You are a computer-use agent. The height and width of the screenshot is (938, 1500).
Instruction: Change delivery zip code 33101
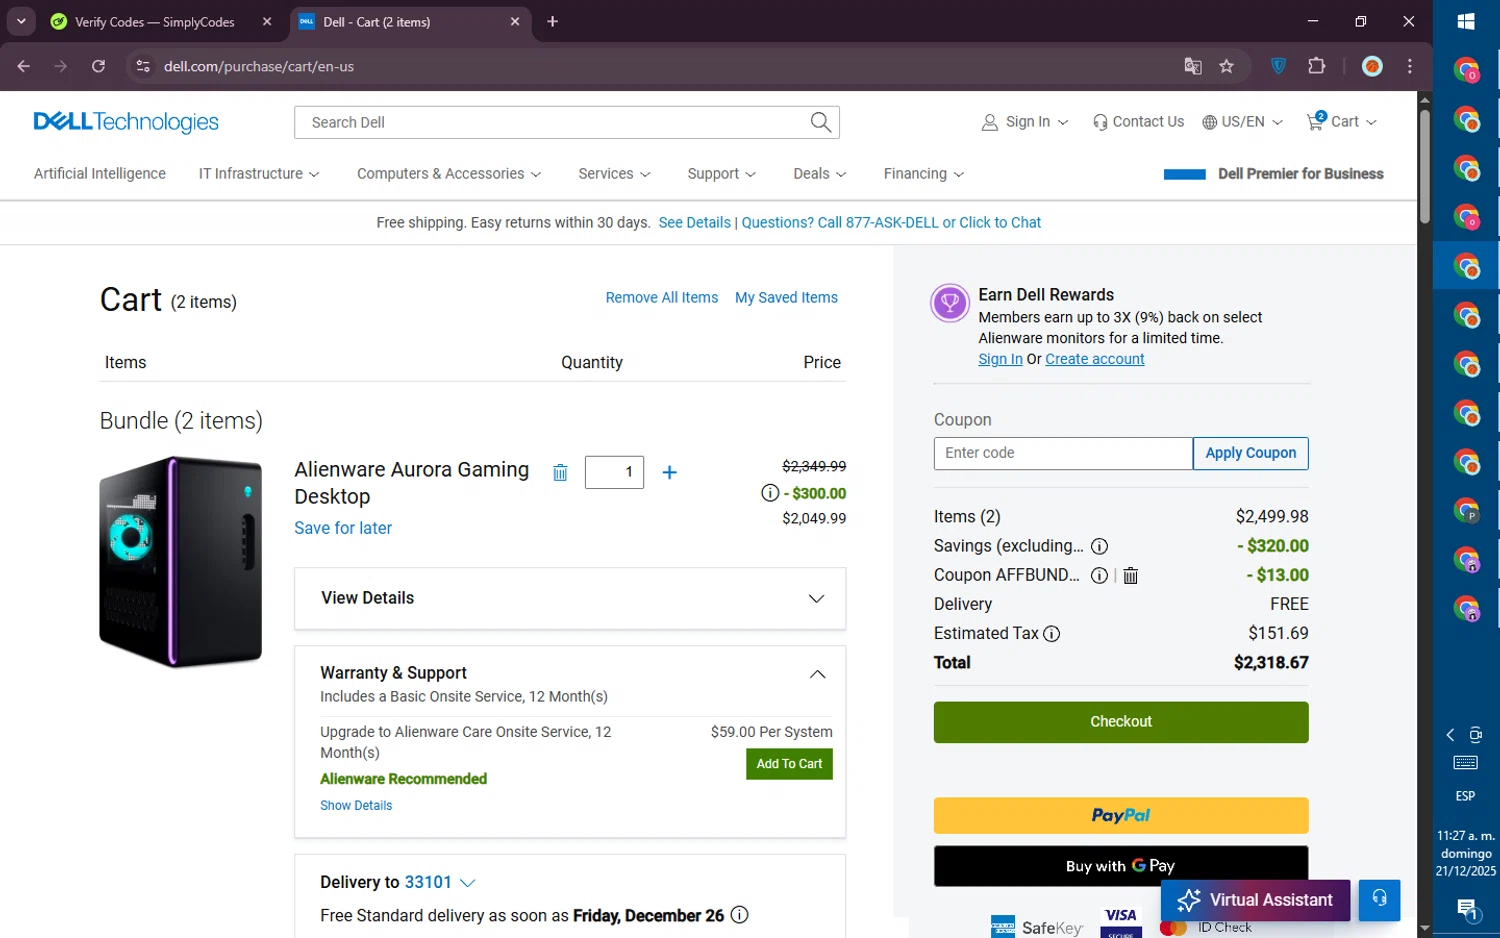(439, 882)
